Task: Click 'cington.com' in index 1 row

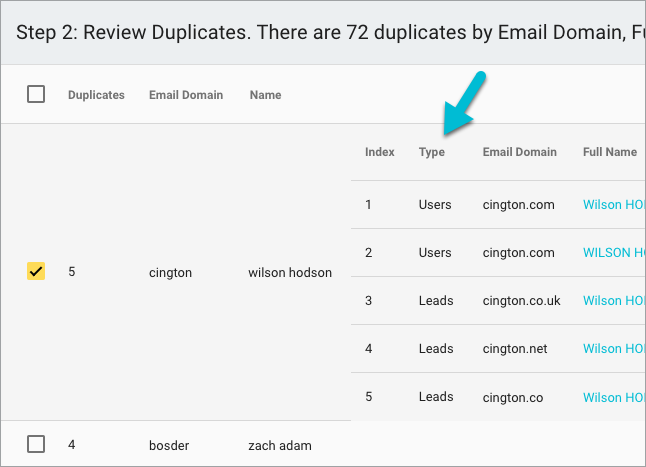Action: [519, 205]
